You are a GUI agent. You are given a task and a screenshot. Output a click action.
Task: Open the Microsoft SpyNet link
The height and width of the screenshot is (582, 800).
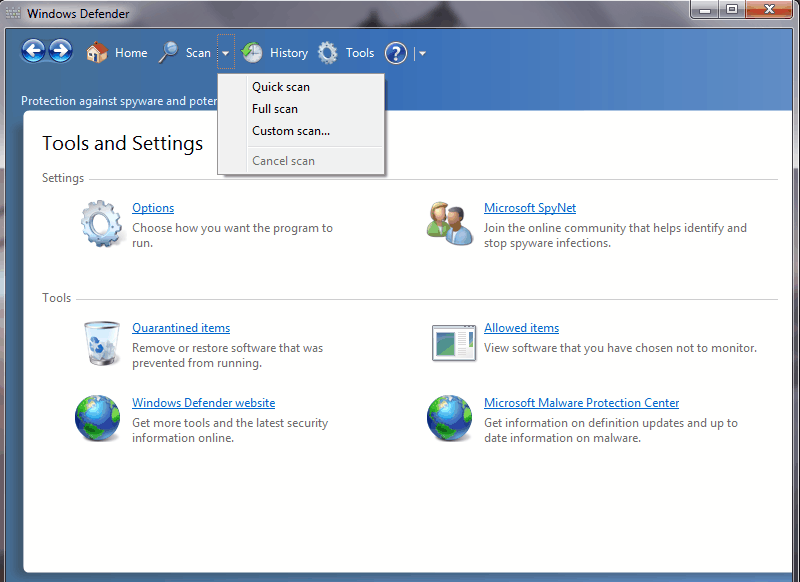530,208
